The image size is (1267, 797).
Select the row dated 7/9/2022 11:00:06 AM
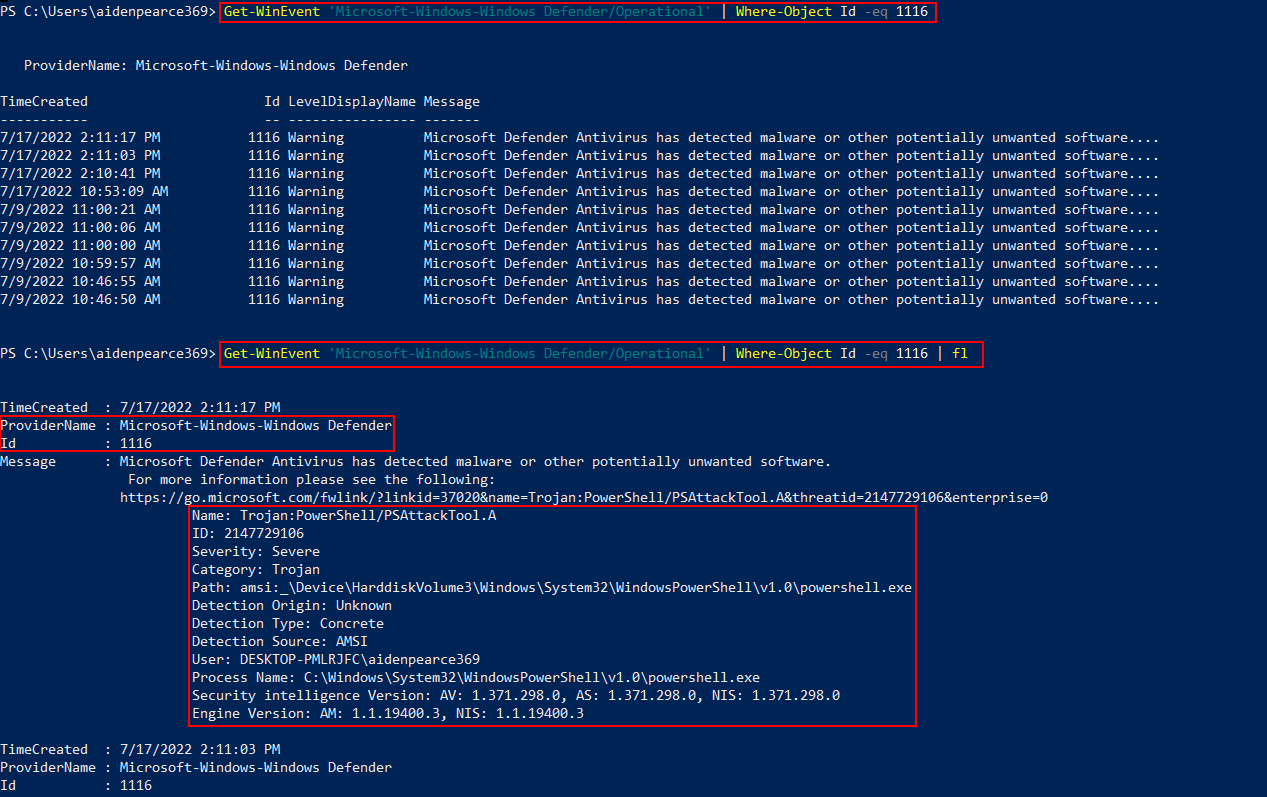pyautogui.click(x=580, y=228)
